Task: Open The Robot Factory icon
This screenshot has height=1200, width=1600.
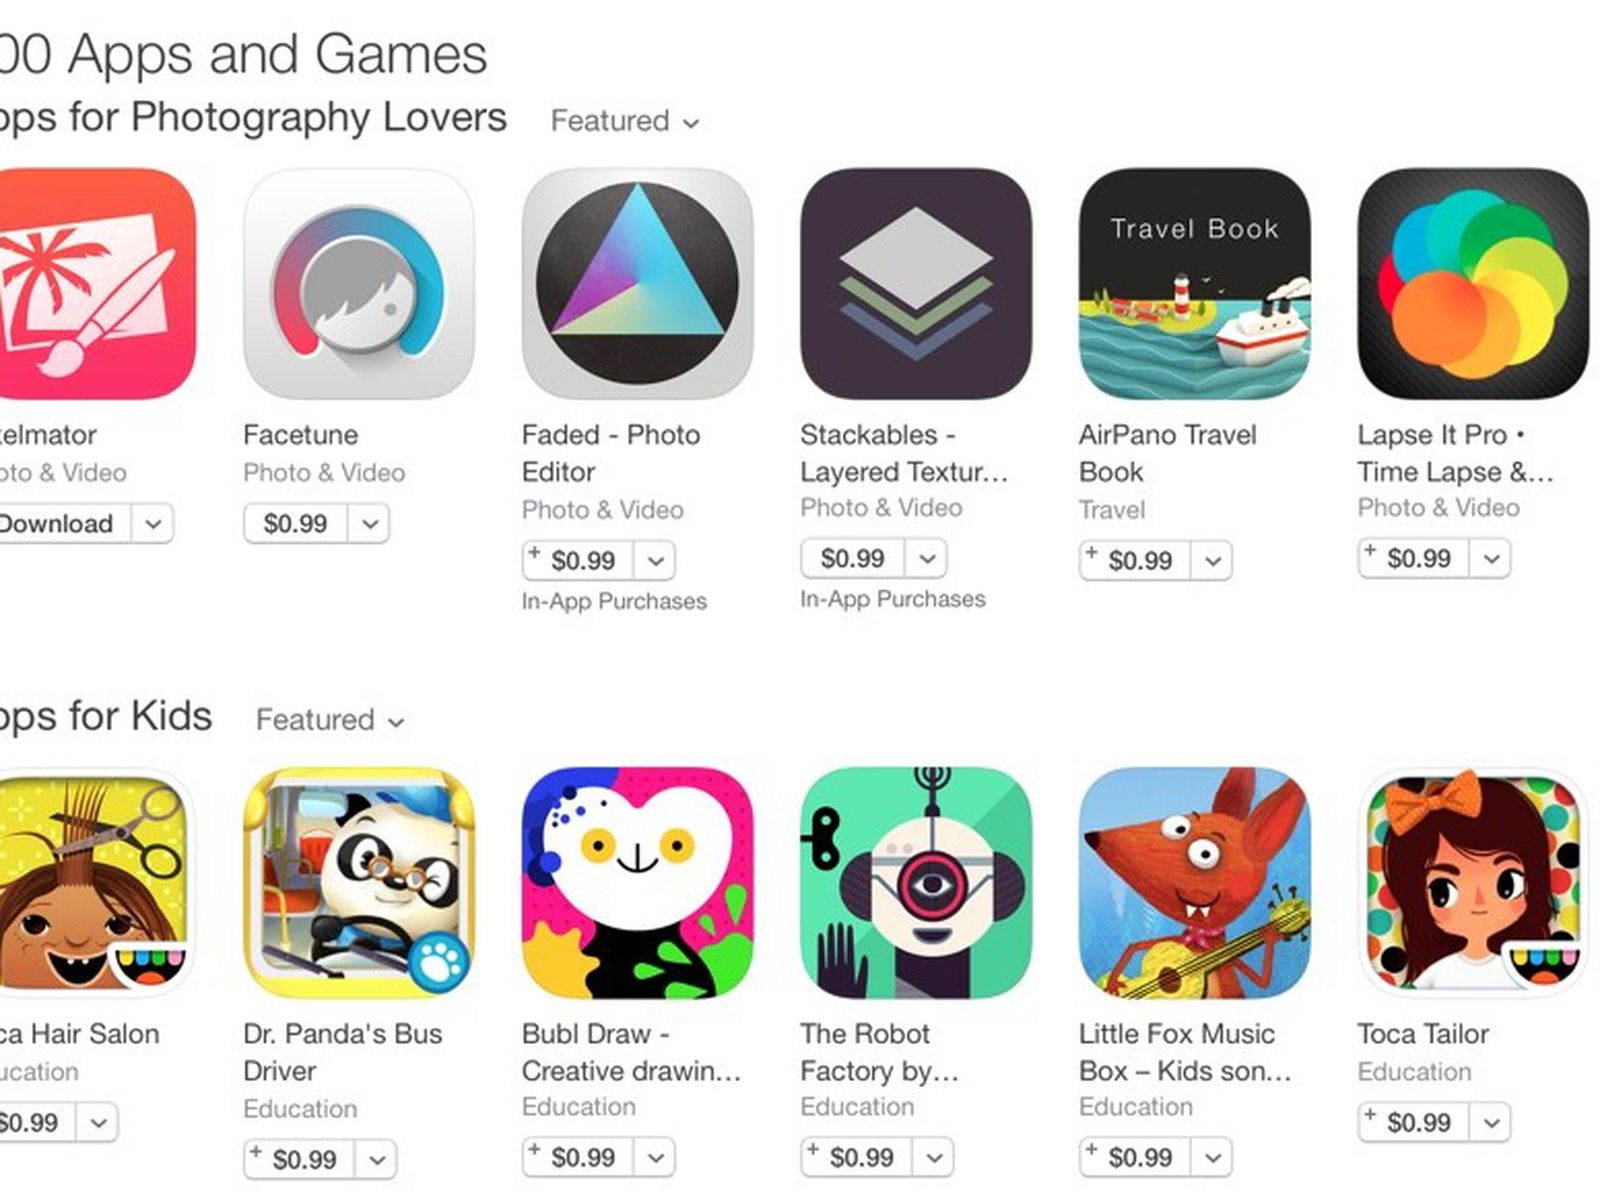Action: (916, 883)
